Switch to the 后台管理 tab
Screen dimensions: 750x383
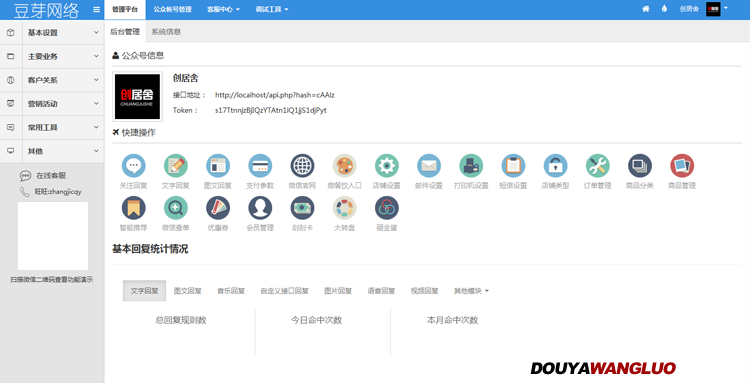[x=125, y=32]
